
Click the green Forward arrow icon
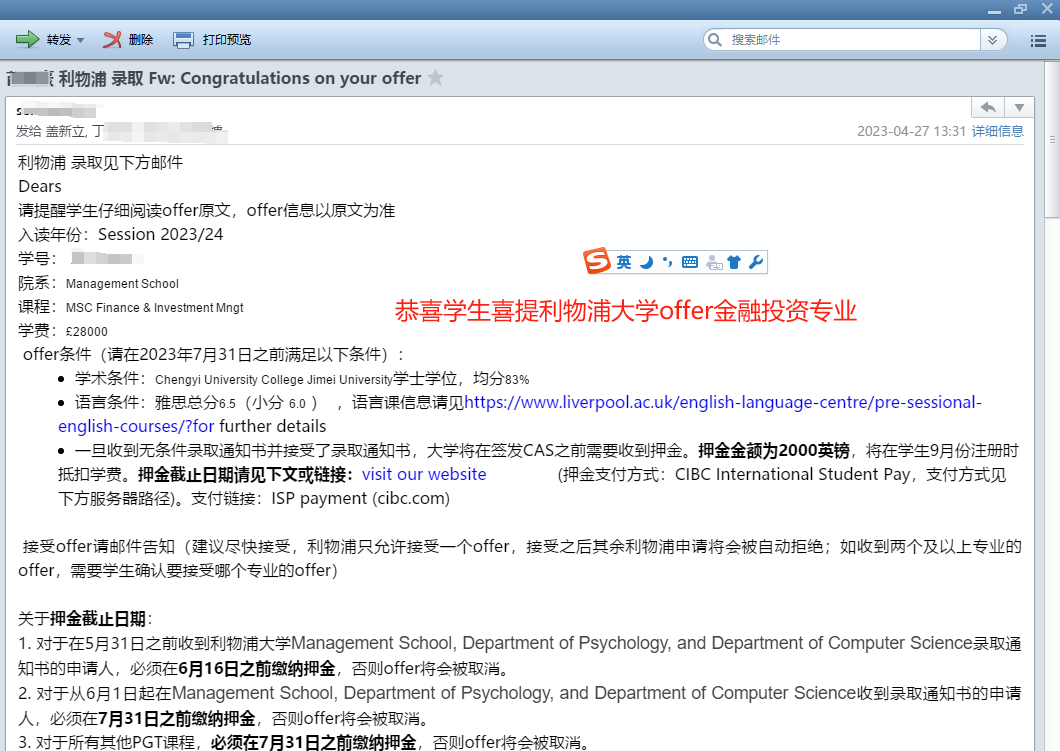point(27,40)
